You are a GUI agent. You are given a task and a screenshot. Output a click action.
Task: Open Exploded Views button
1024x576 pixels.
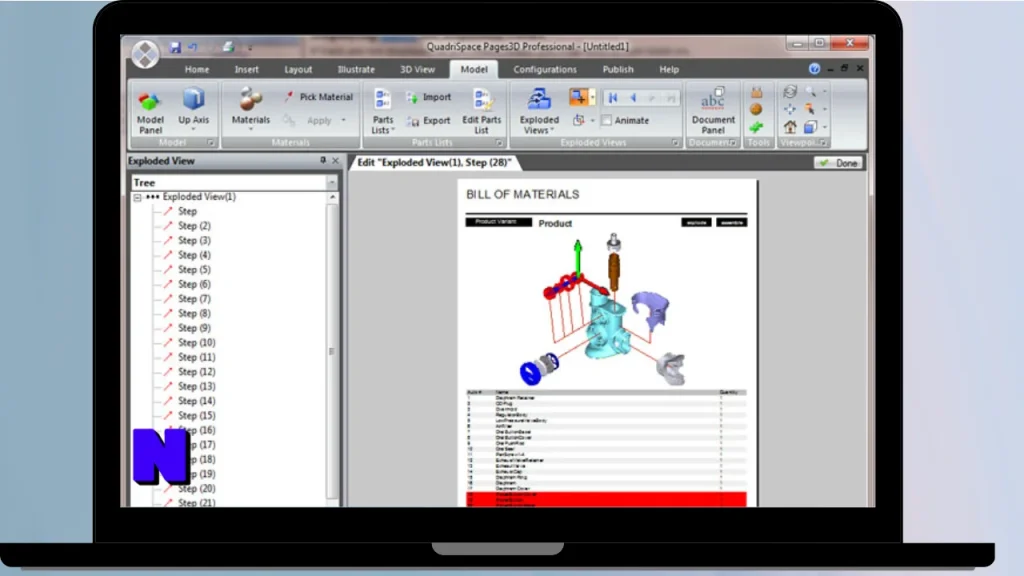pos(539,111)
